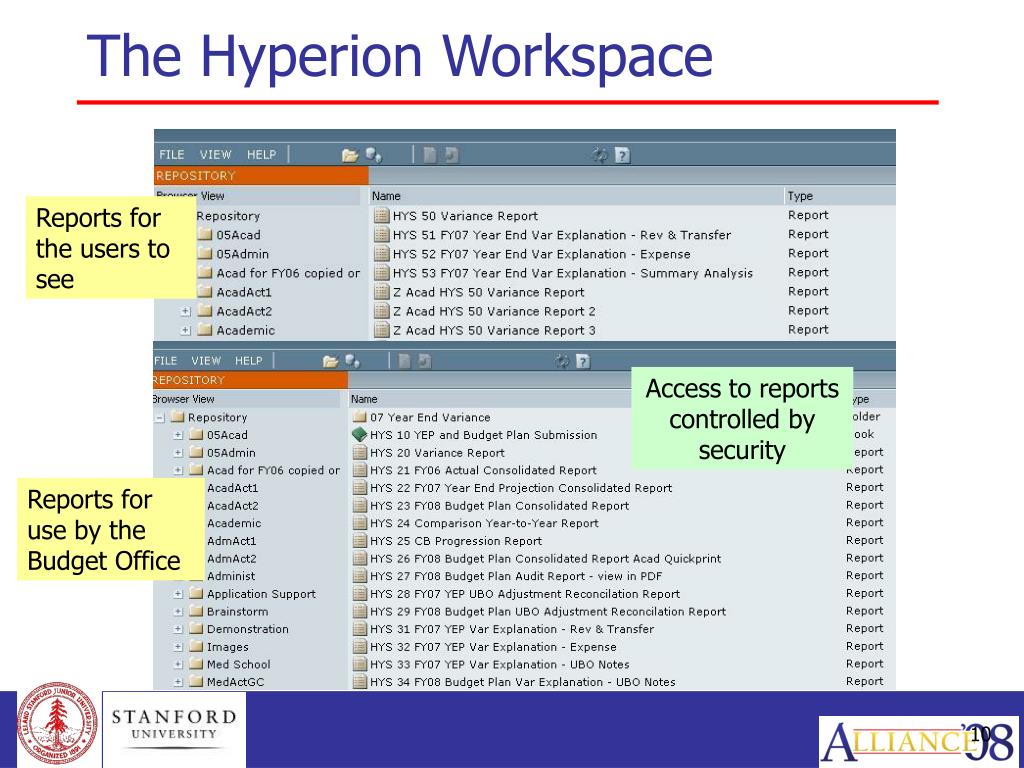Sort by the Name column header in the upper panel
This screenshot has height=768, width=1024.
(386, 196)
